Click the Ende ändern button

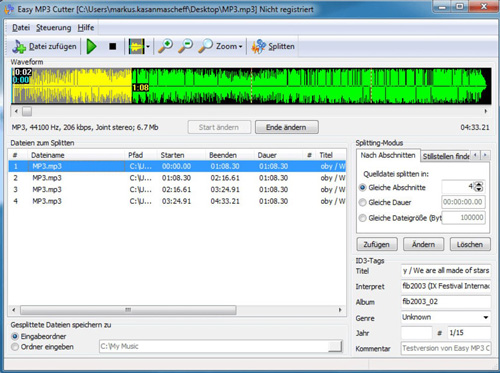(286, 127)
